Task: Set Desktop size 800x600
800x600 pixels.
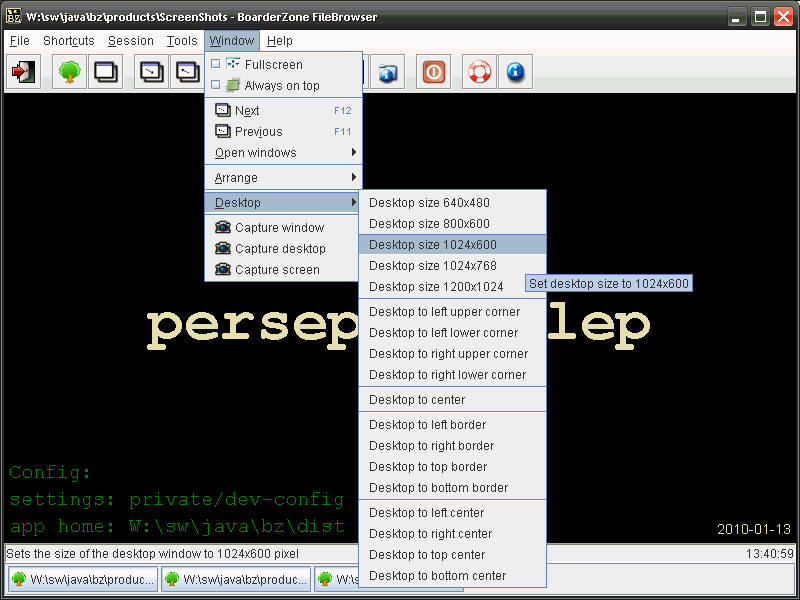Action: tap(453, 223)
